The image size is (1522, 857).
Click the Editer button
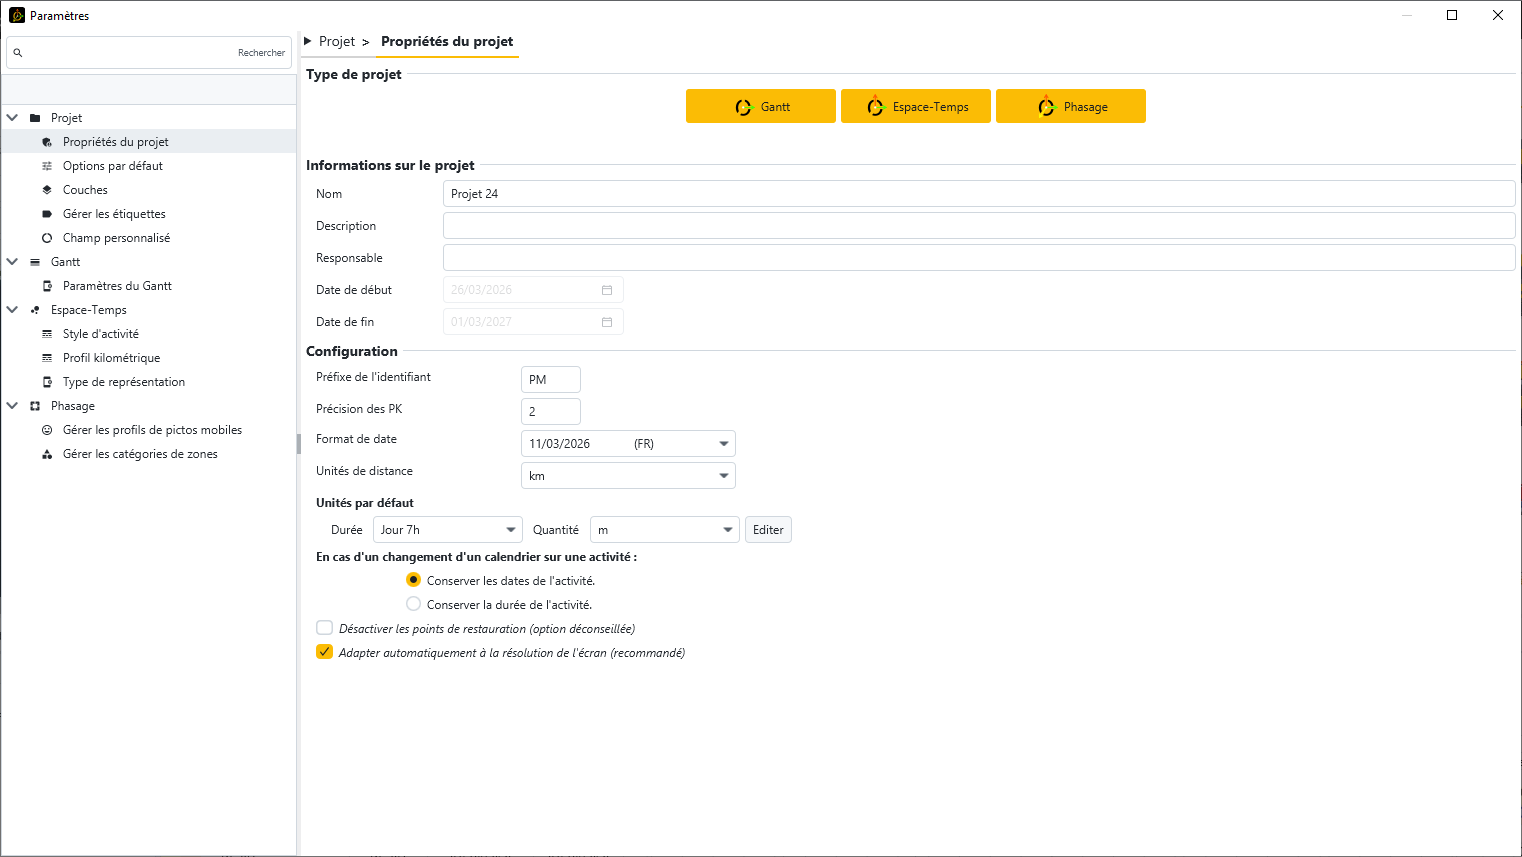tap(768, 530)
